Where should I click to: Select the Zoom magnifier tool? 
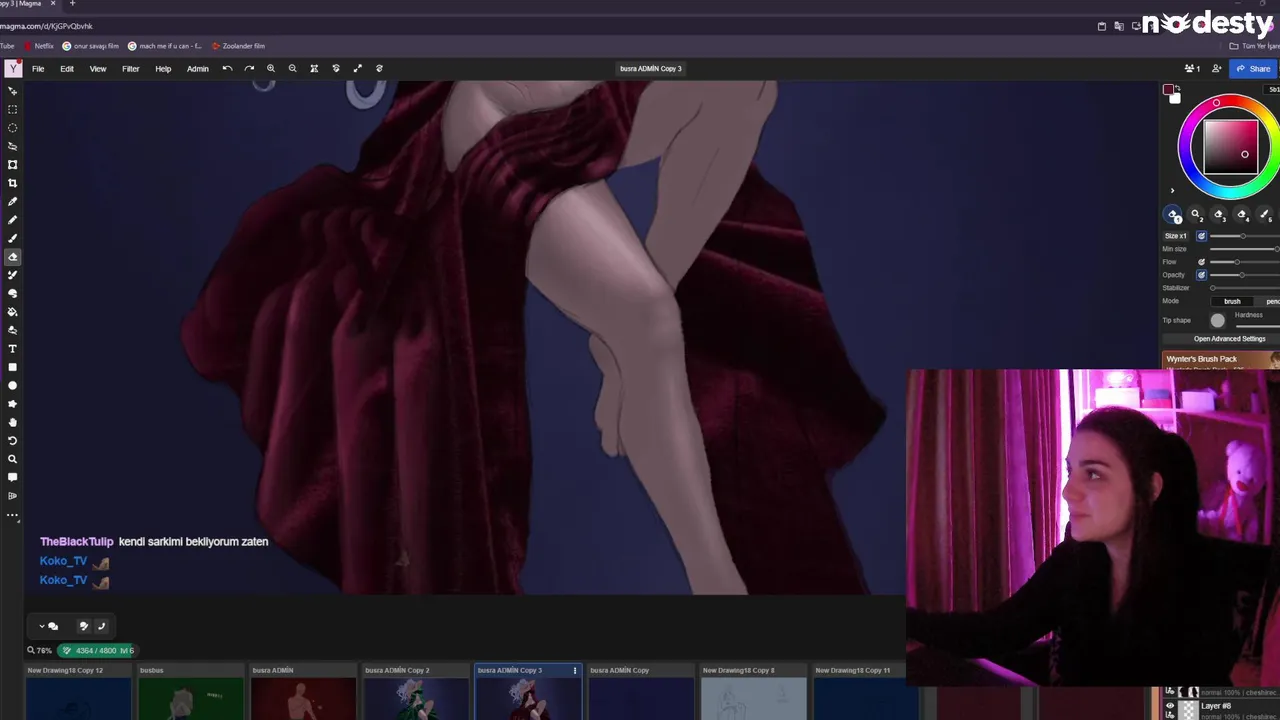tap(13, 459)
